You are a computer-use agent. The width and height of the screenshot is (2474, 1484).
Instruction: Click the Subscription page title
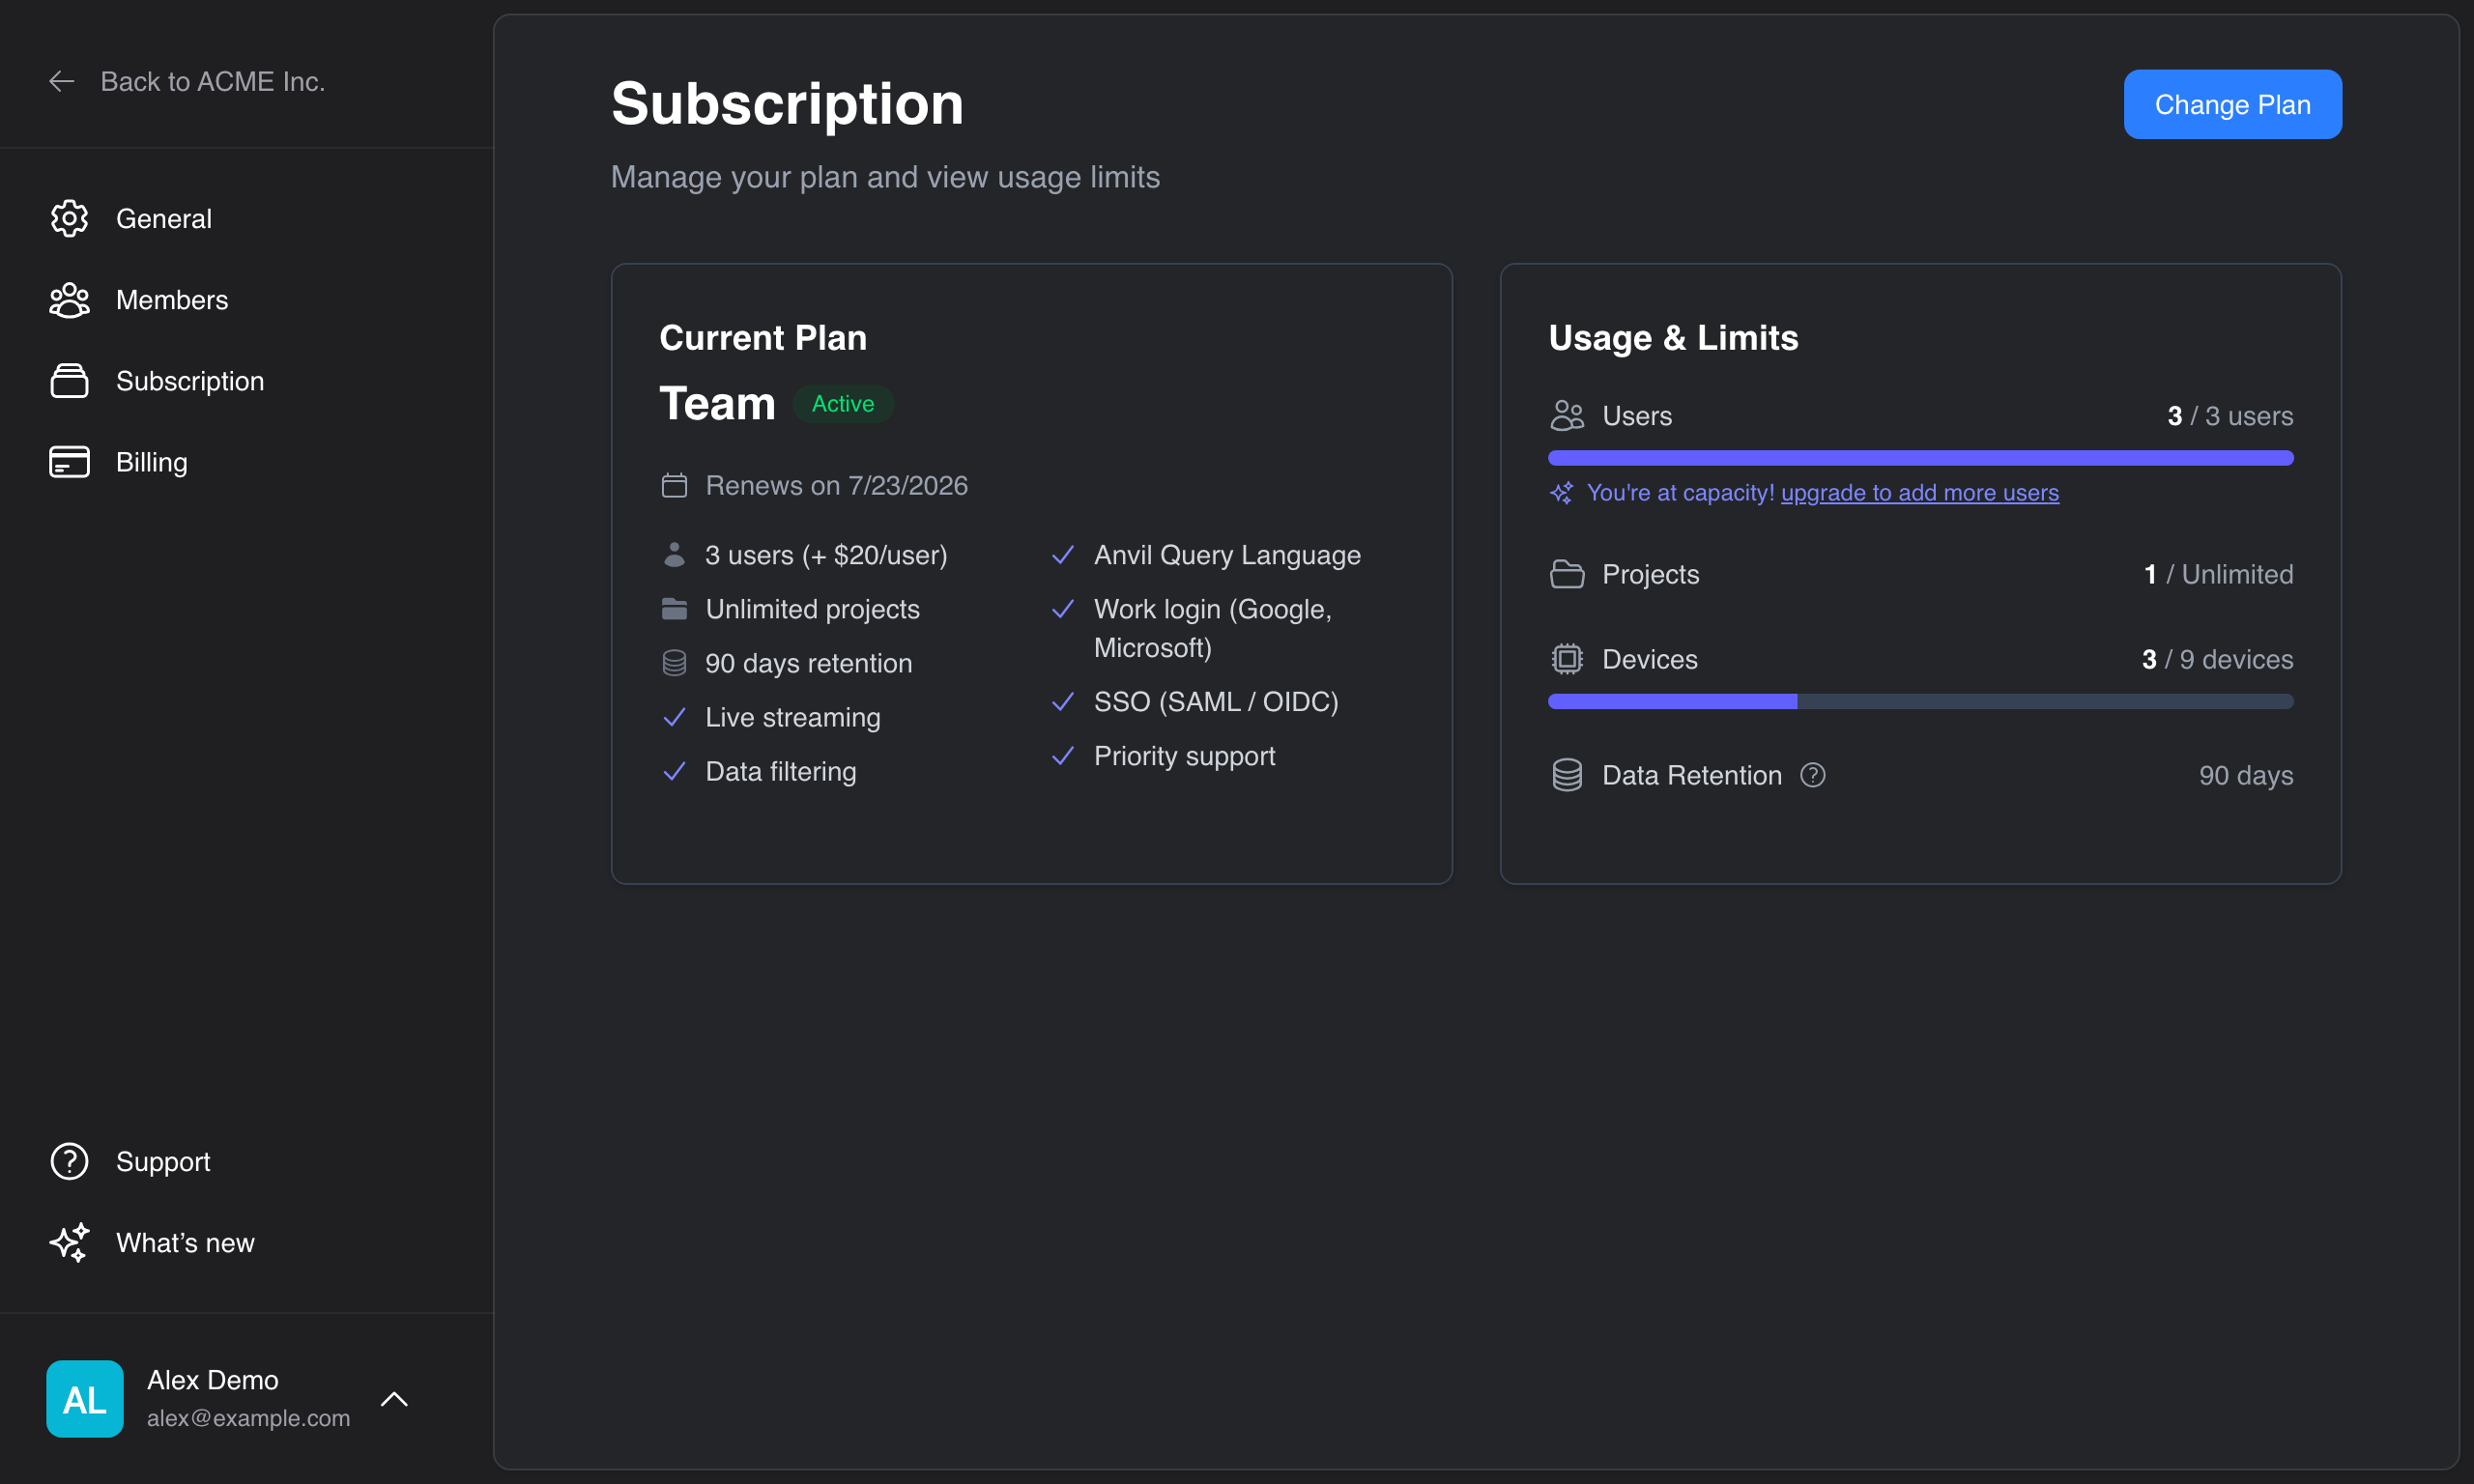787,104
